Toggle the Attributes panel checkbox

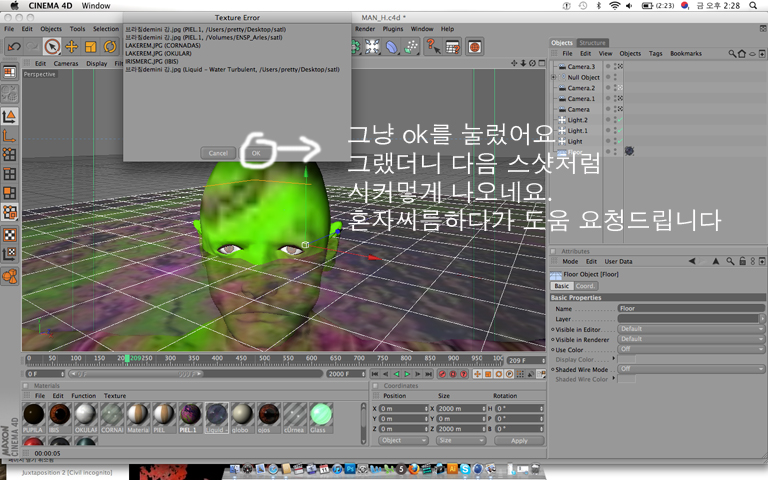553,251
